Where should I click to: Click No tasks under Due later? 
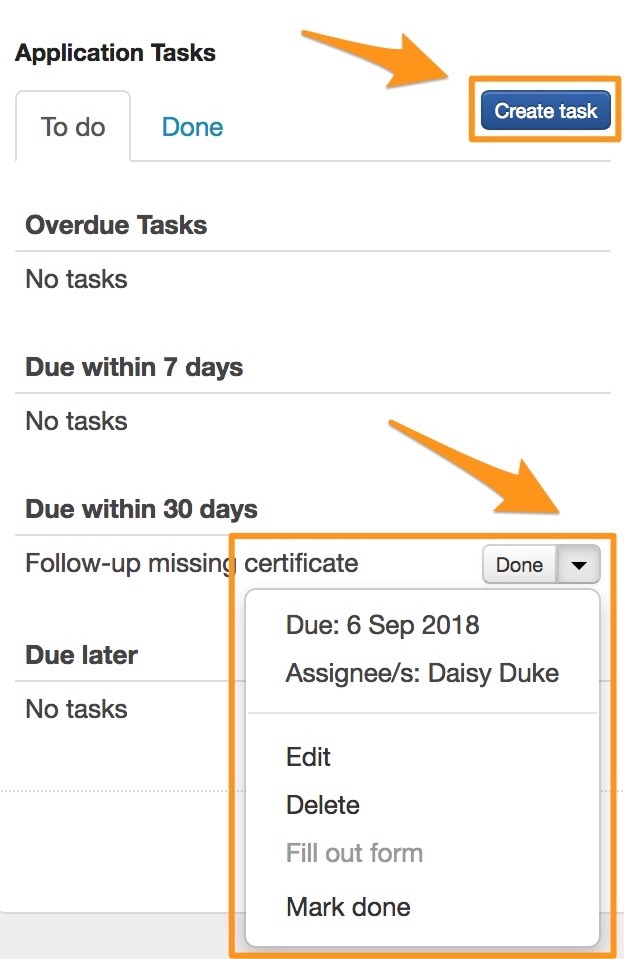(76, 709)
